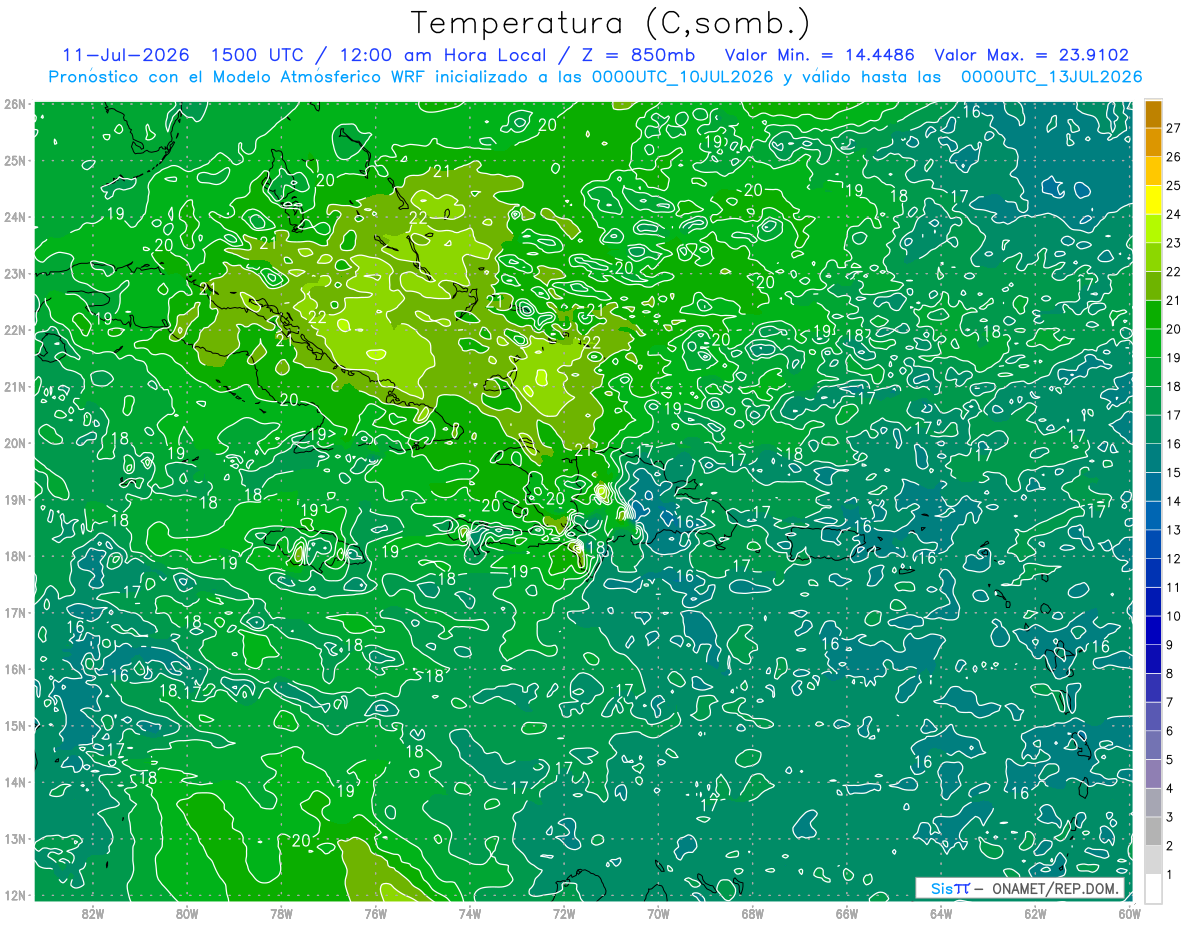
Task: Click the "16N" latitude axis label
Action: pyautogui.click(x=15, y=669)
